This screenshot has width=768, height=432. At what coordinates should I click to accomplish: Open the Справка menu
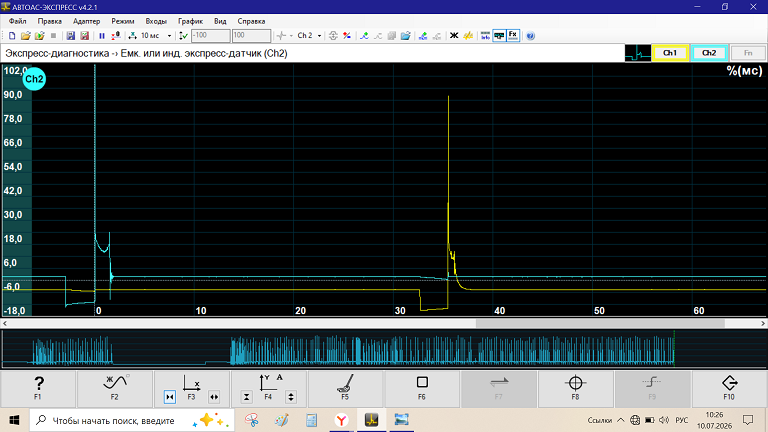[251, 21]
